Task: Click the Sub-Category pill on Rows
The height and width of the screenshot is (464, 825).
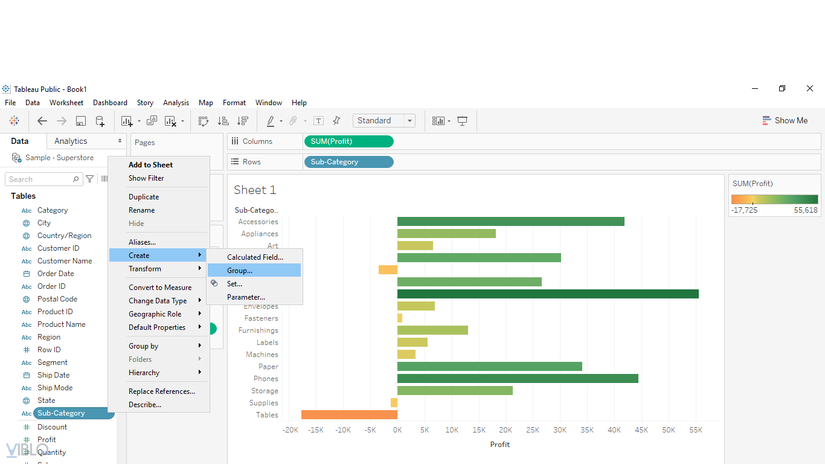Action: pyautogui.click(x=348, y=162)
